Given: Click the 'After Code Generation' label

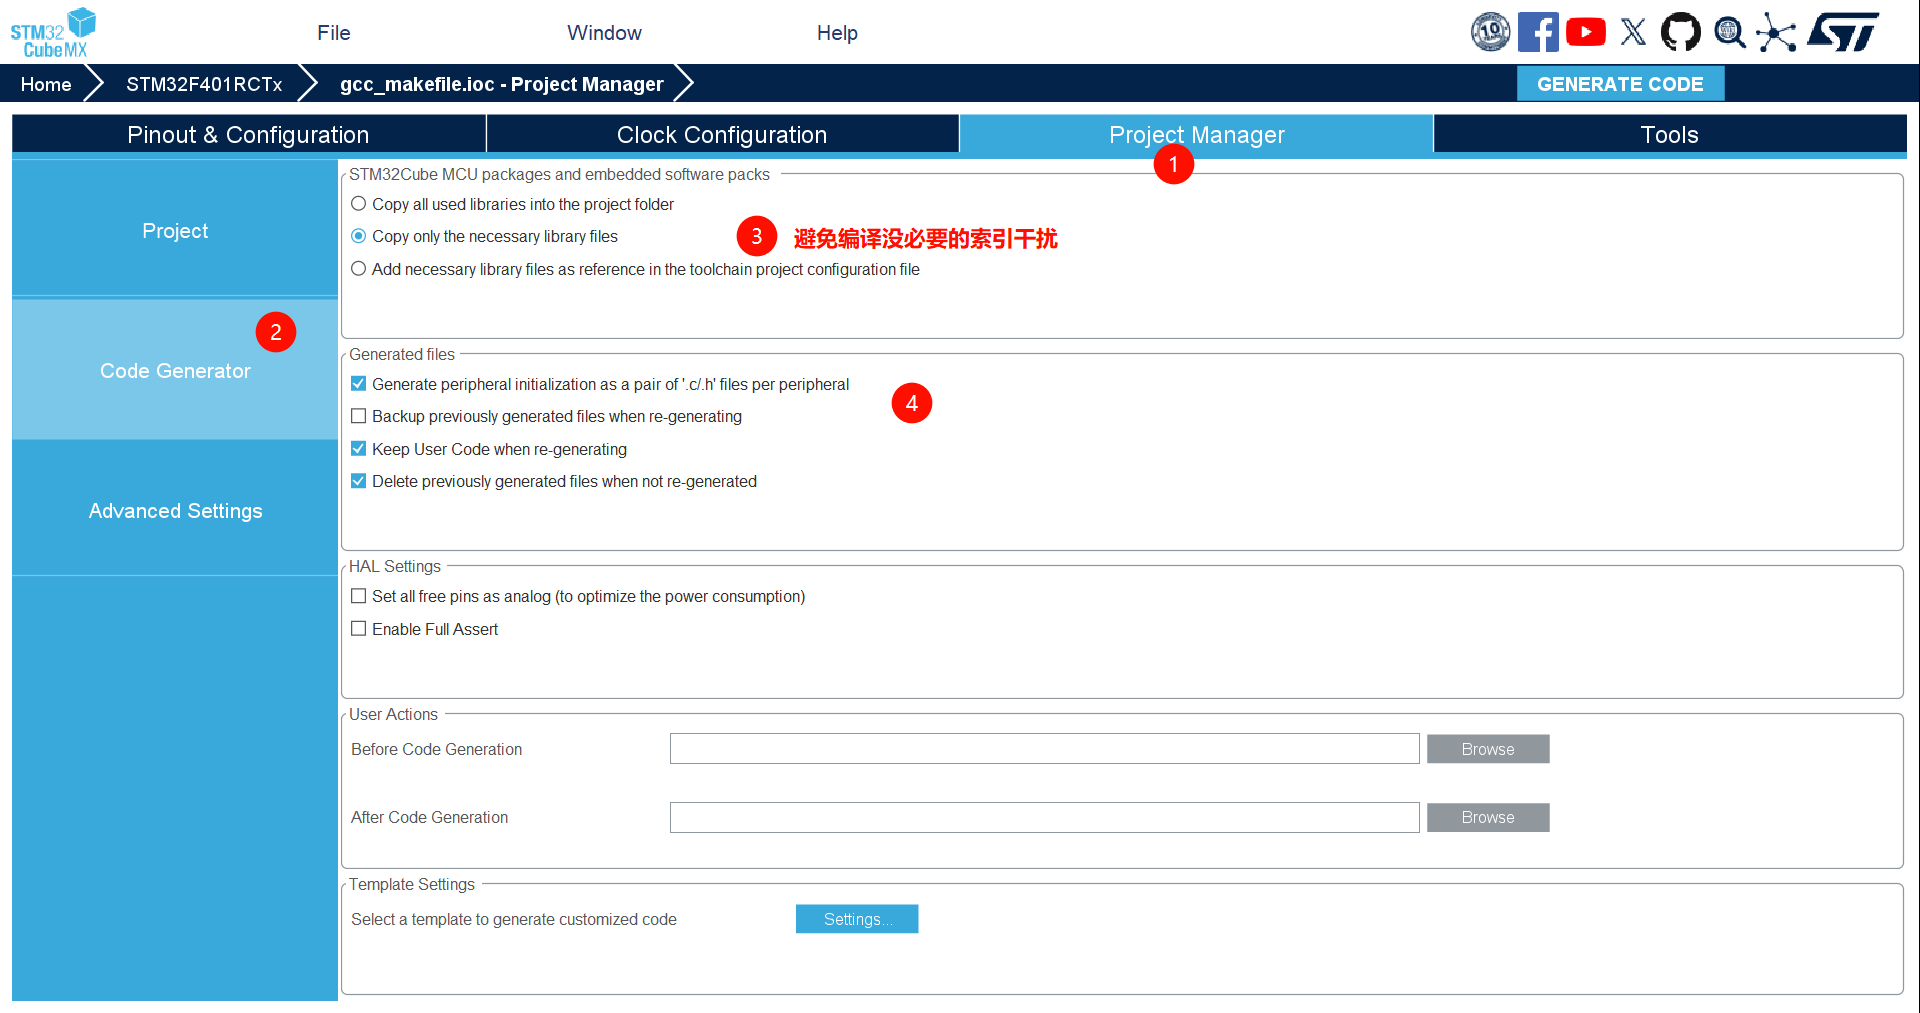Looking at the screenshot, I should (x=429, y=817).
